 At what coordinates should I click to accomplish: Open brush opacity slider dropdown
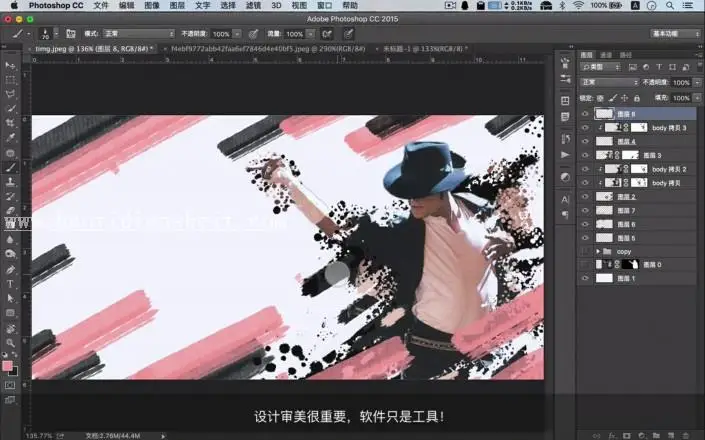click(x=237, y=34)
